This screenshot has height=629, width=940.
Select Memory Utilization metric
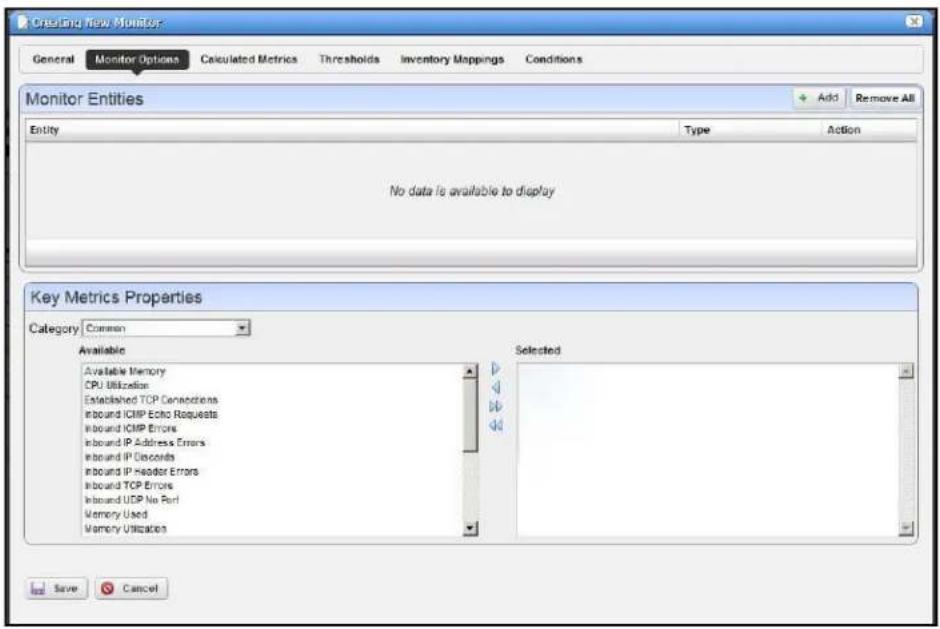click(x=125, y=529)
